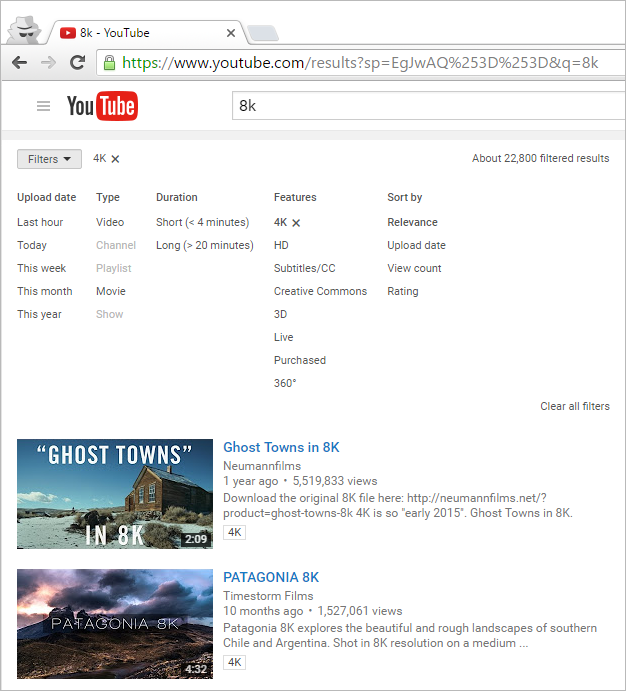Open the Timestorm Films channel

pyautogui.click(x=268, y=596)
